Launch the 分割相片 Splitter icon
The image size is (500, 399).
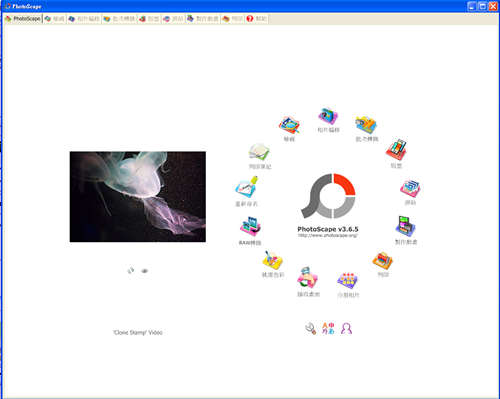(348, 281)
